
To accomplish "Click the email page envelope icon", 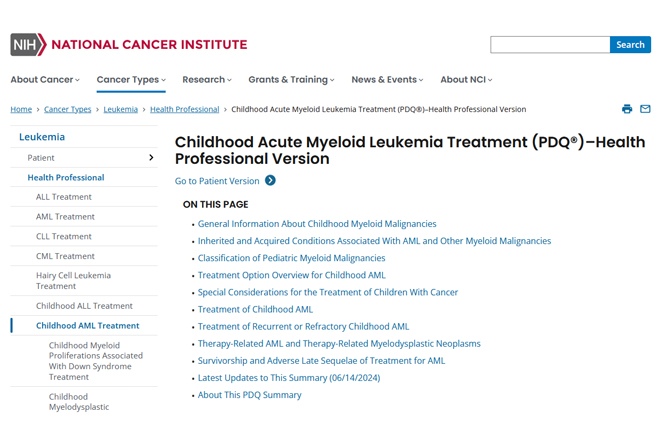I will pyautogui.click(x=645, y=109).
